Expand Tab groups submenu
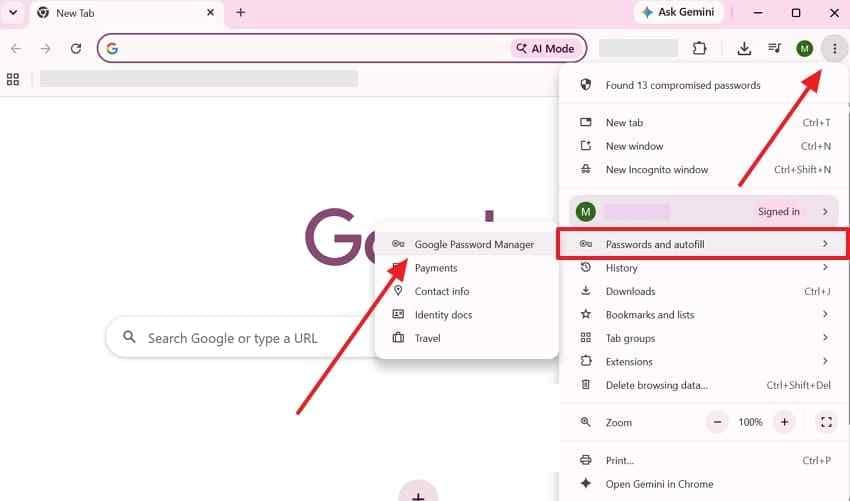 703,338
